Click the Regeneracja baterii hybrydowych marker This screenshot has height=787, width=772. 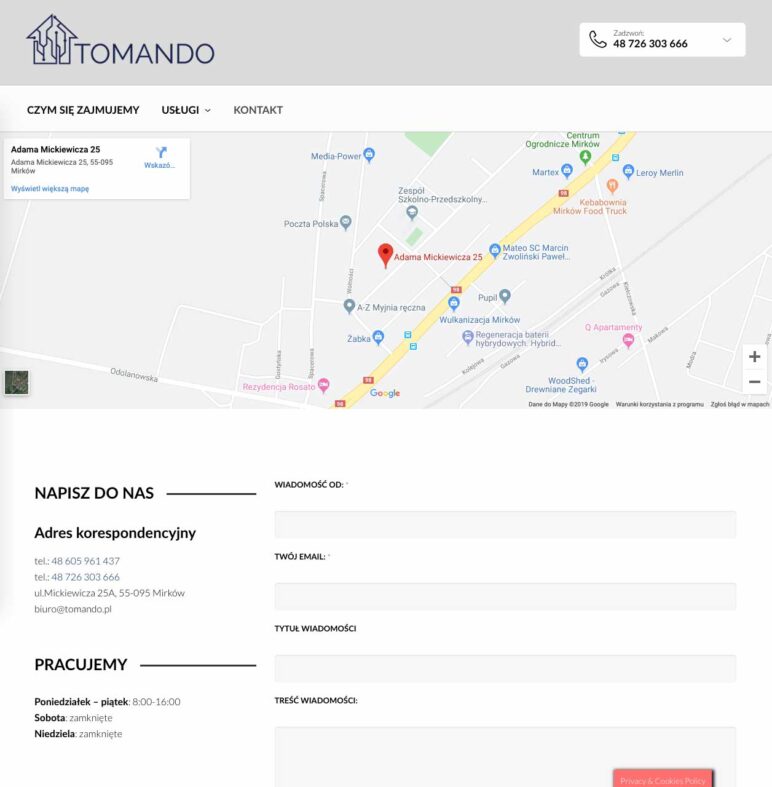tap(467, 337)
